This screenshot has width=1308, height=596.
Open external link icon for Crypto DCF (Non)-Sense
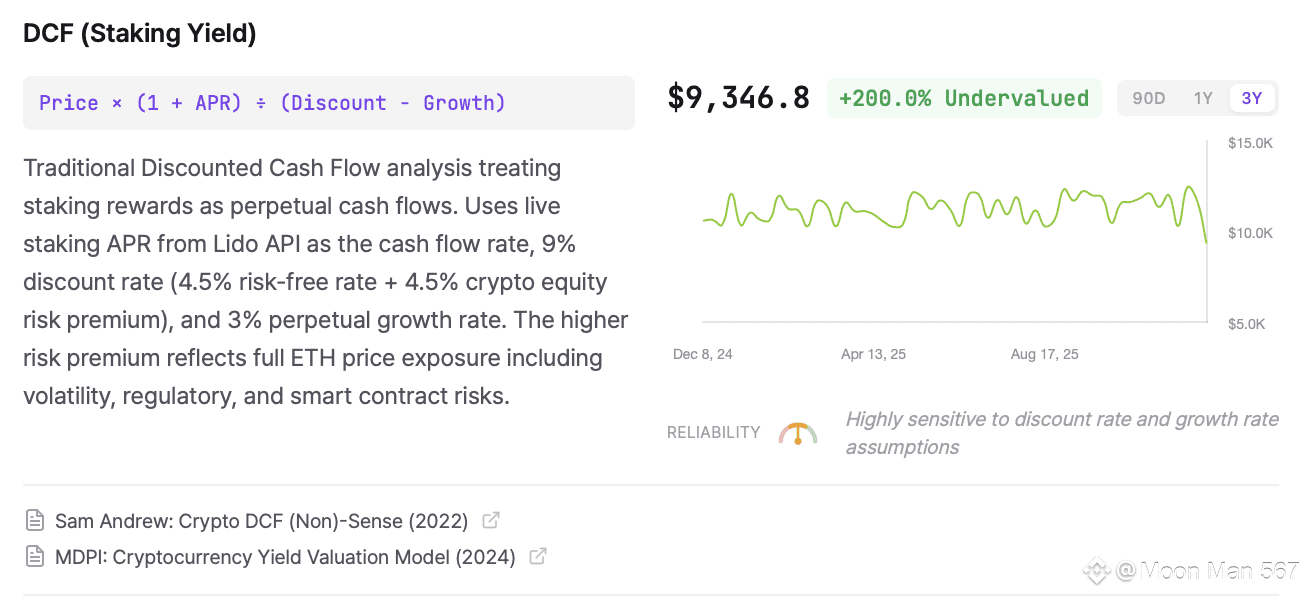pyautogui.click(x=491, y=520)
